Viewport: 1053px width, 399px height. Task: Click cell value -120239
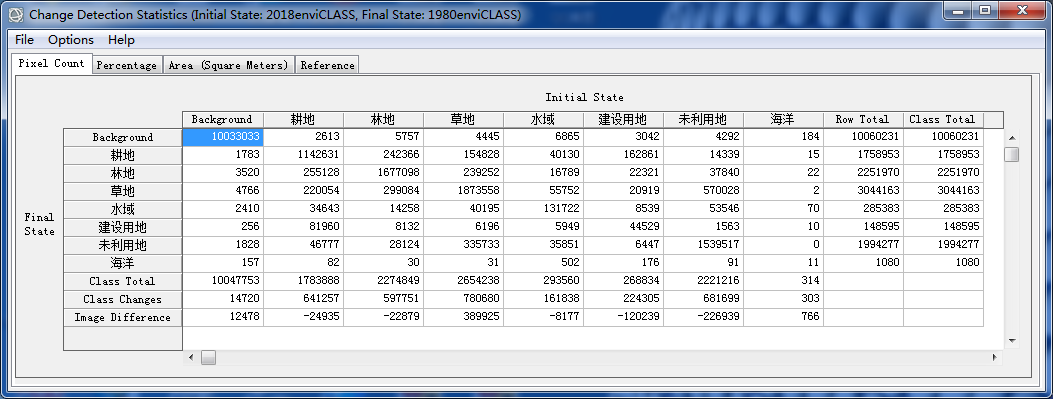pyautogui.click(x=623, y=317)
